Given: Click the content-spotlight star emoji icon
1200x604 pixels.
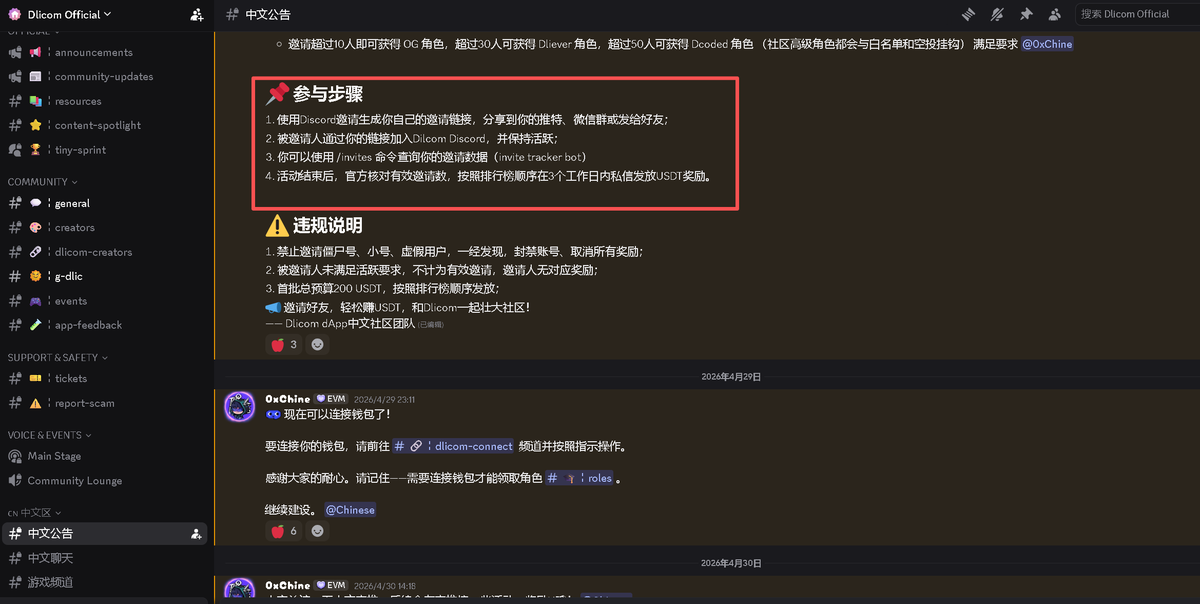Looking at the screenshot, I should point(35,125).
